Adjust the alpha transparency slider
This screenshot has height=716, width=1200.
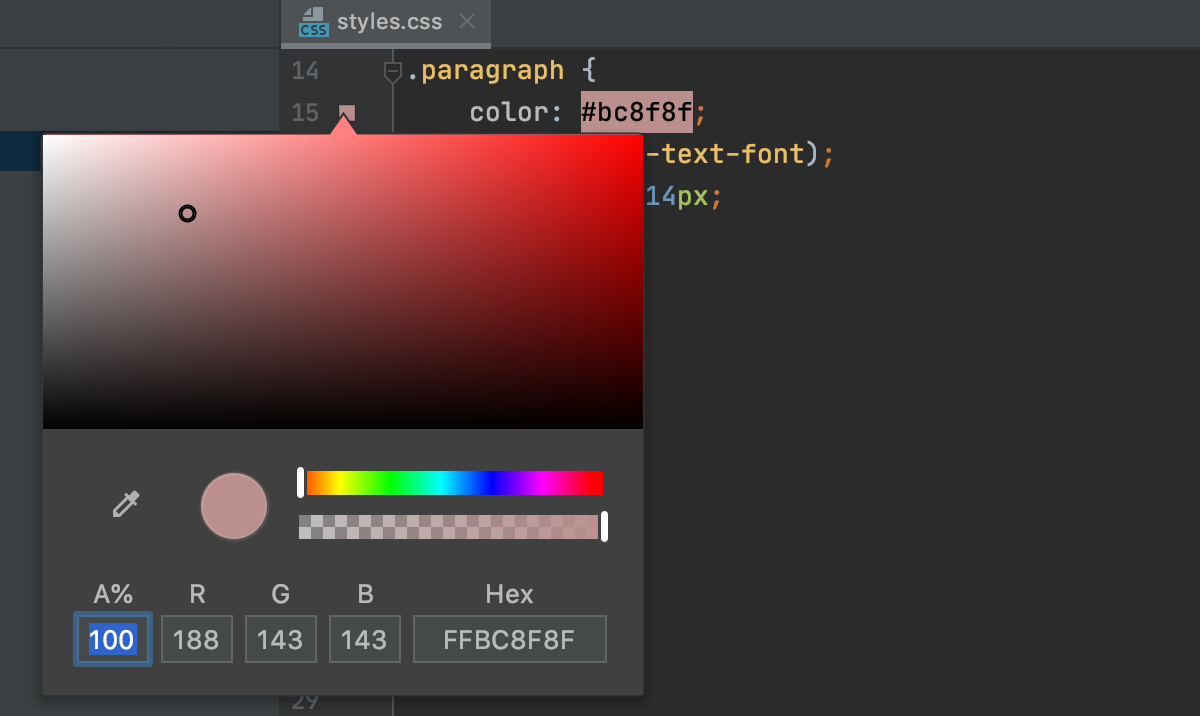tap(450, 527)
